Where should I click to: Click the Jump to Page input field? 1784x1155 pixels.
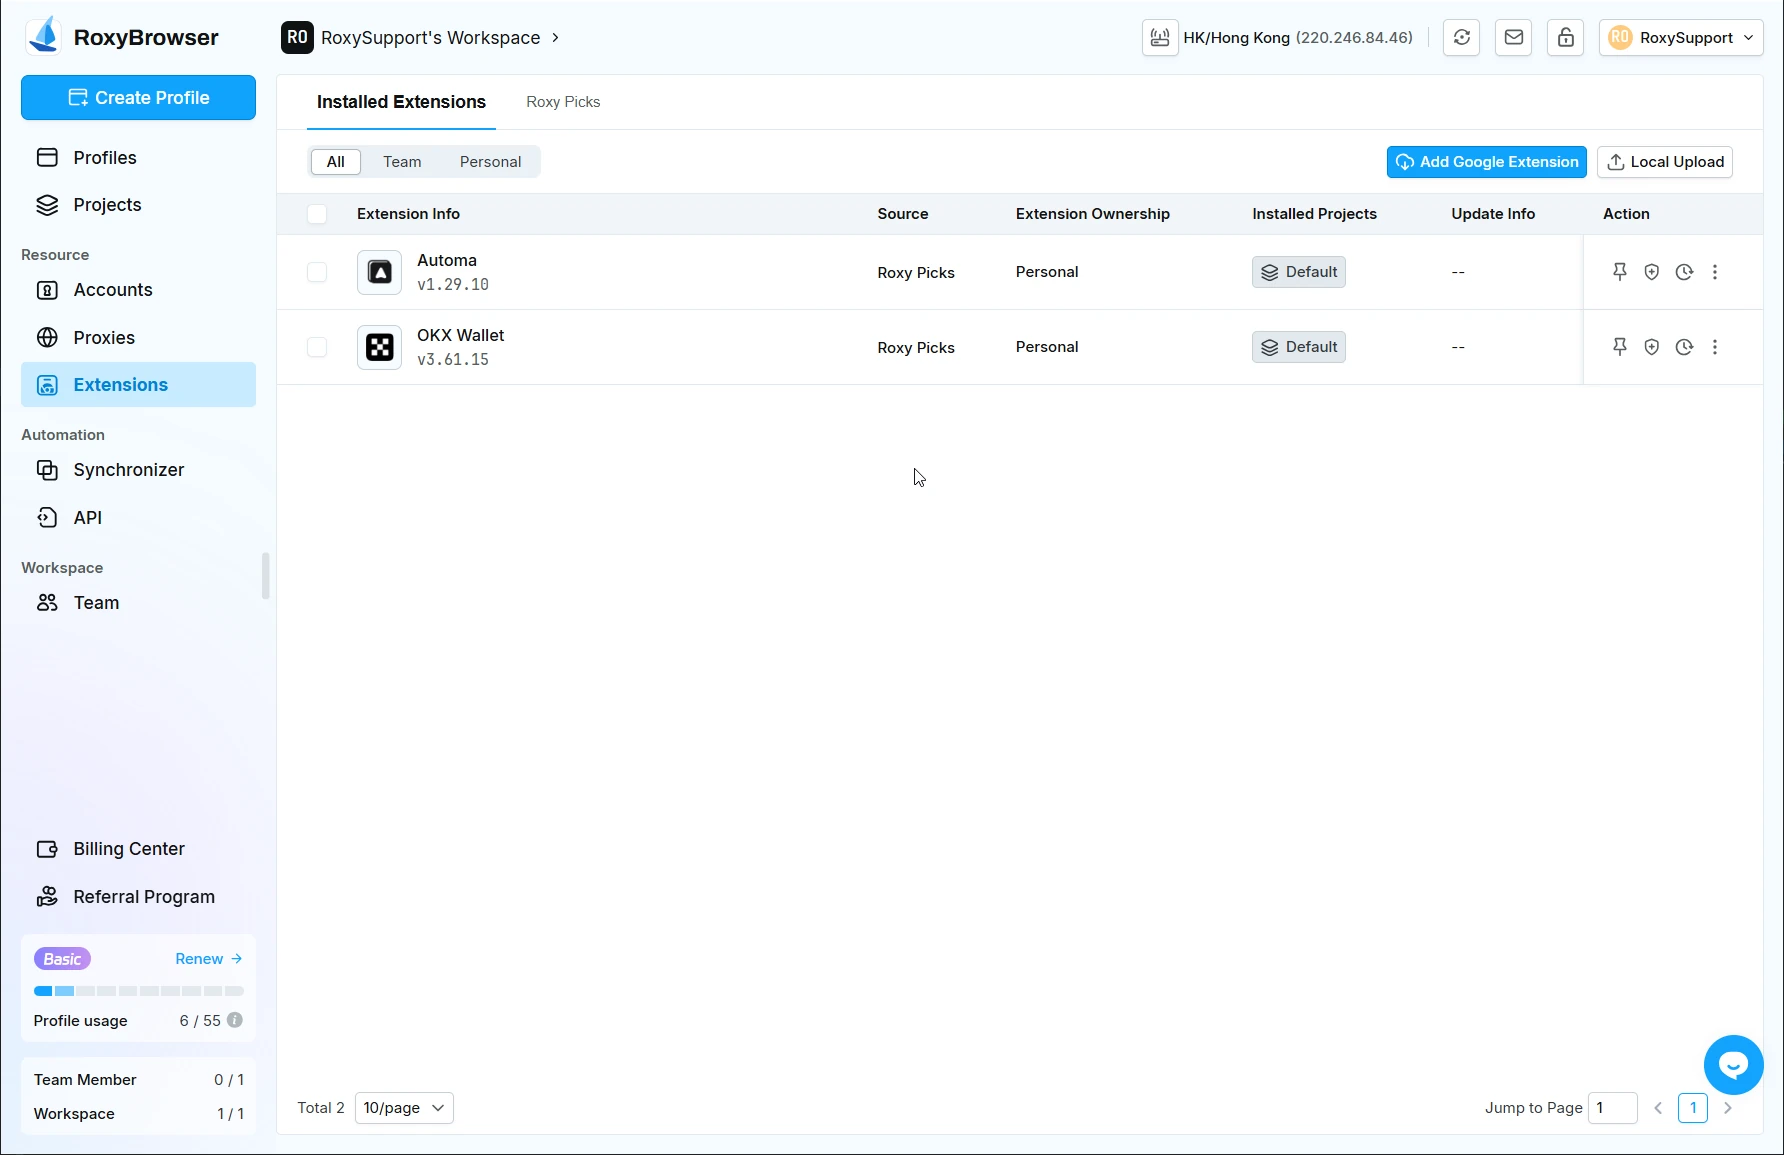click(1612, 1108)
